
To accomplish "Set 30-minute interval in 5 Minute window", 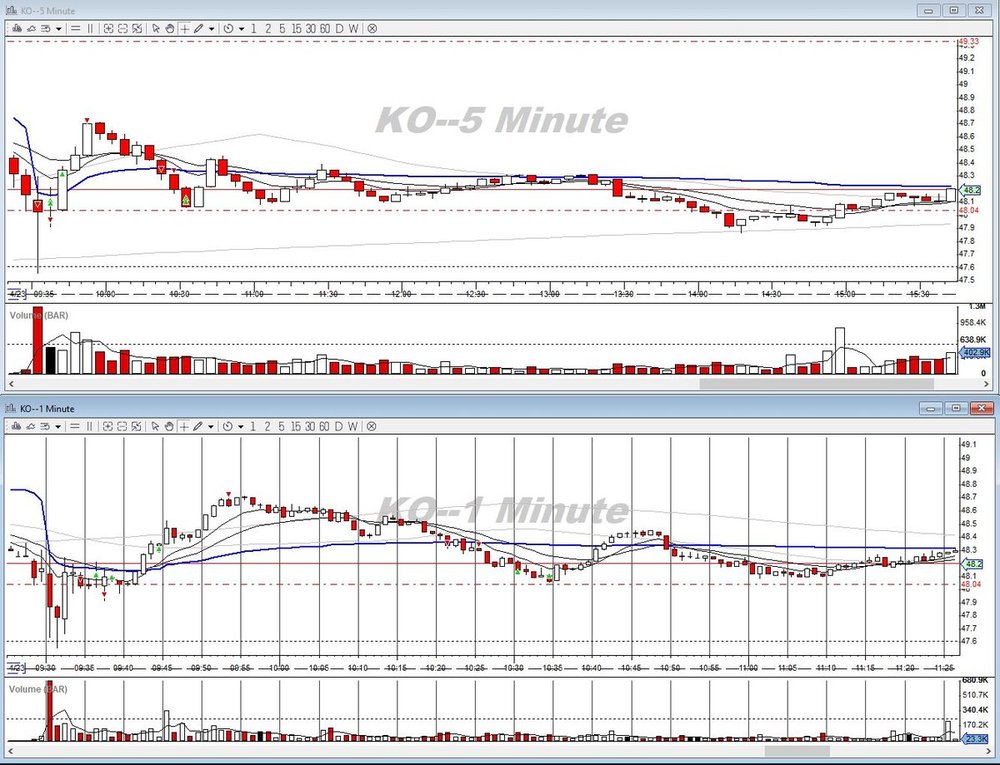I will (x=311, y=29).
